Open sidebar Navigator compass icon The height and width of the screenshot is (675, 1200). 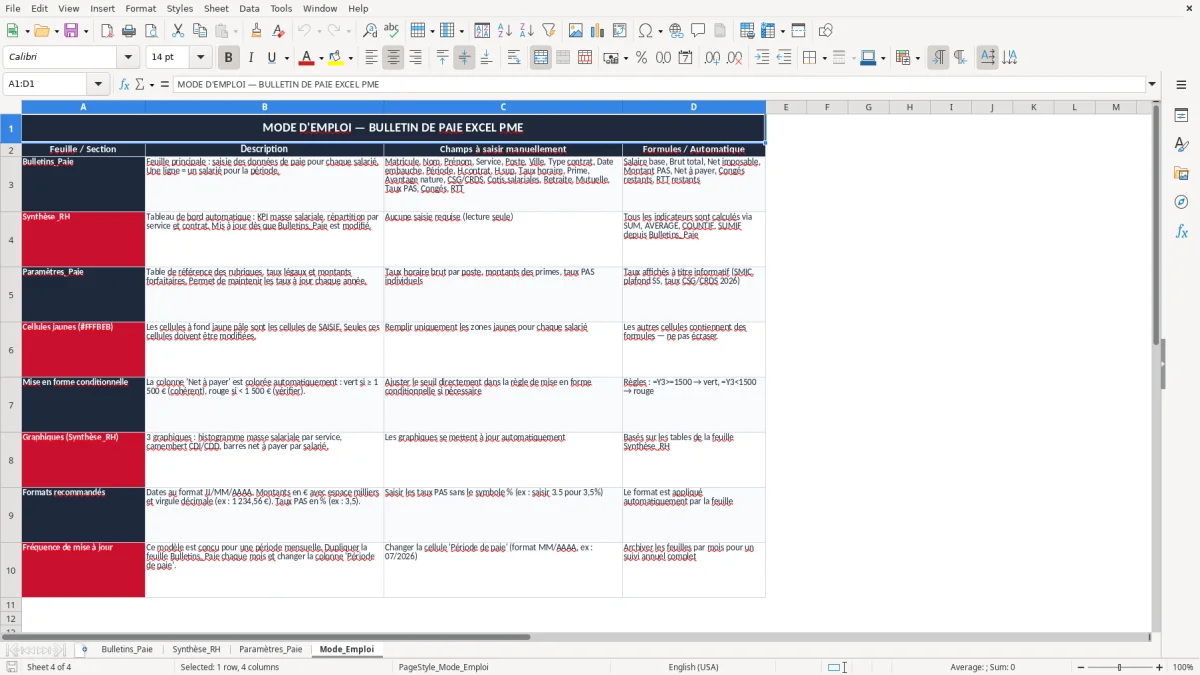tap(1181, 203)
